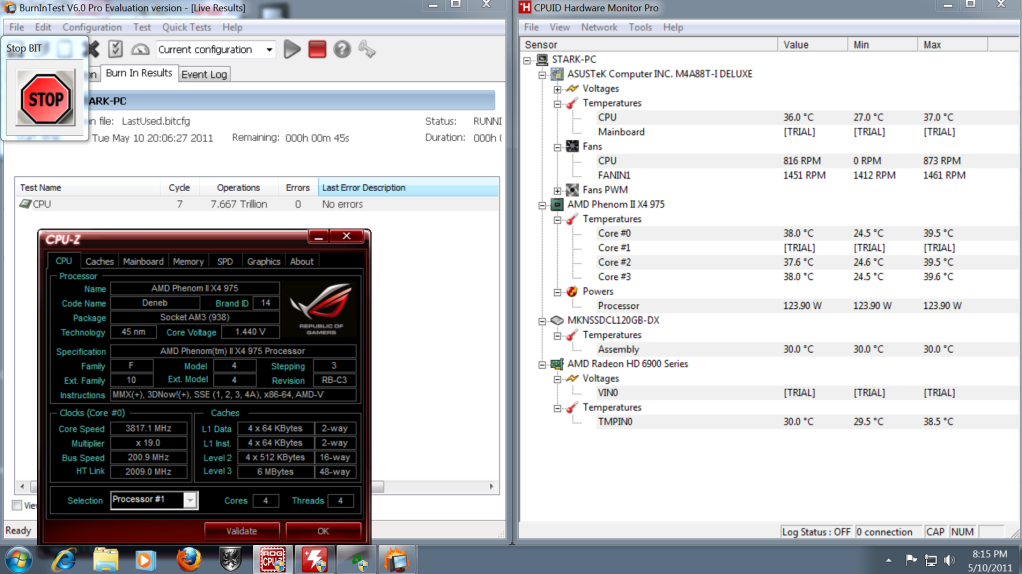The image size is (1022, 574).
Task: Open the CPU-Z Caches tab
Action: [99, 261]
